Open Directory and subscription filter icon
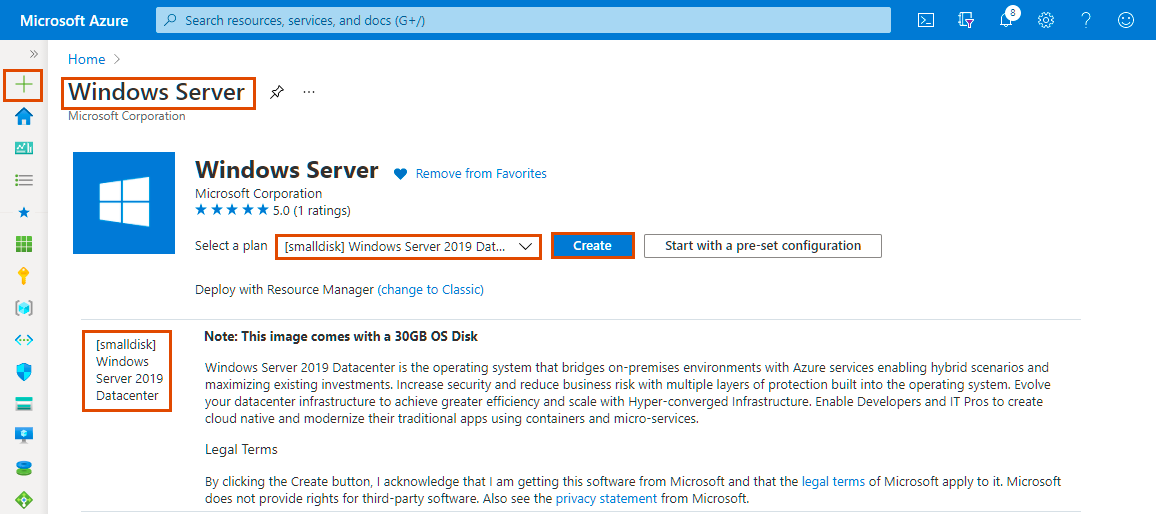This screenshot has width=1156, height=514. point(966,21)
